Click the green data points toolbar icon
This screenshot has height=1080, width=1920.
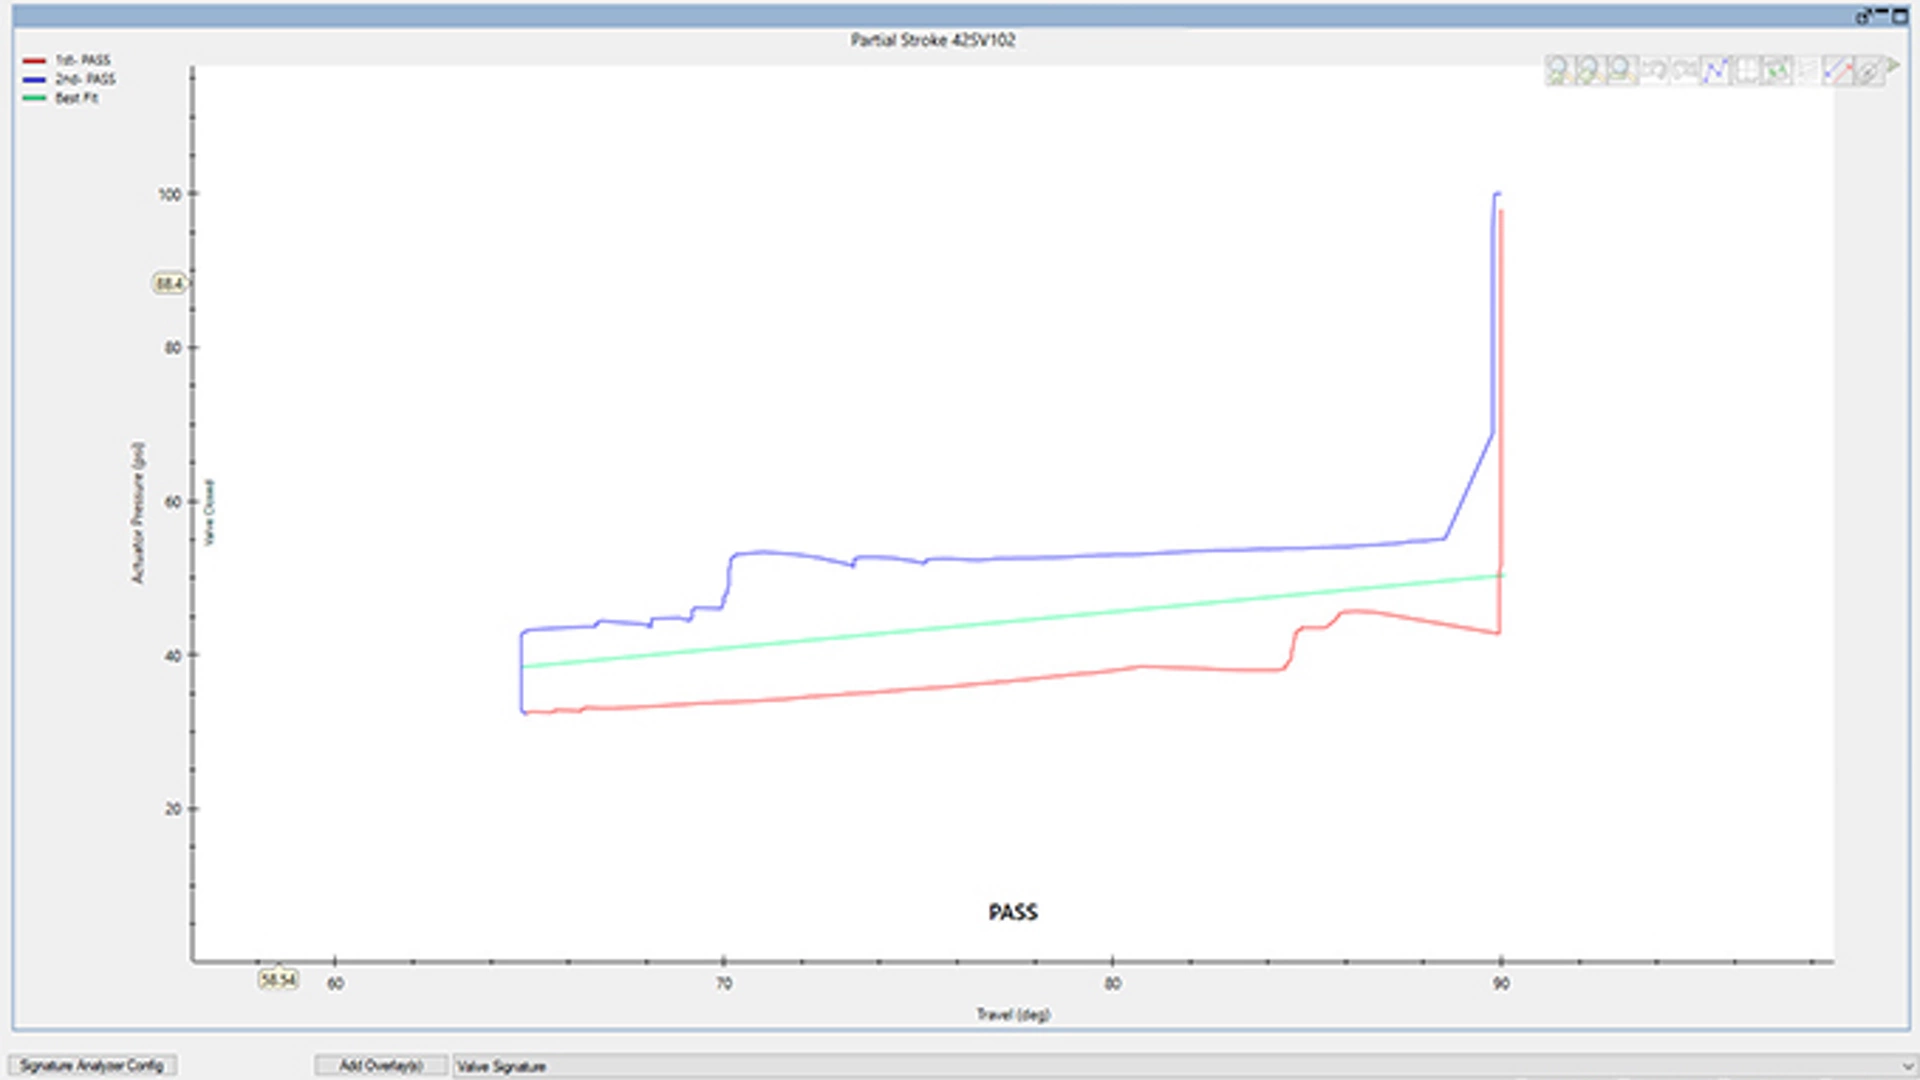coord(1777,70)
